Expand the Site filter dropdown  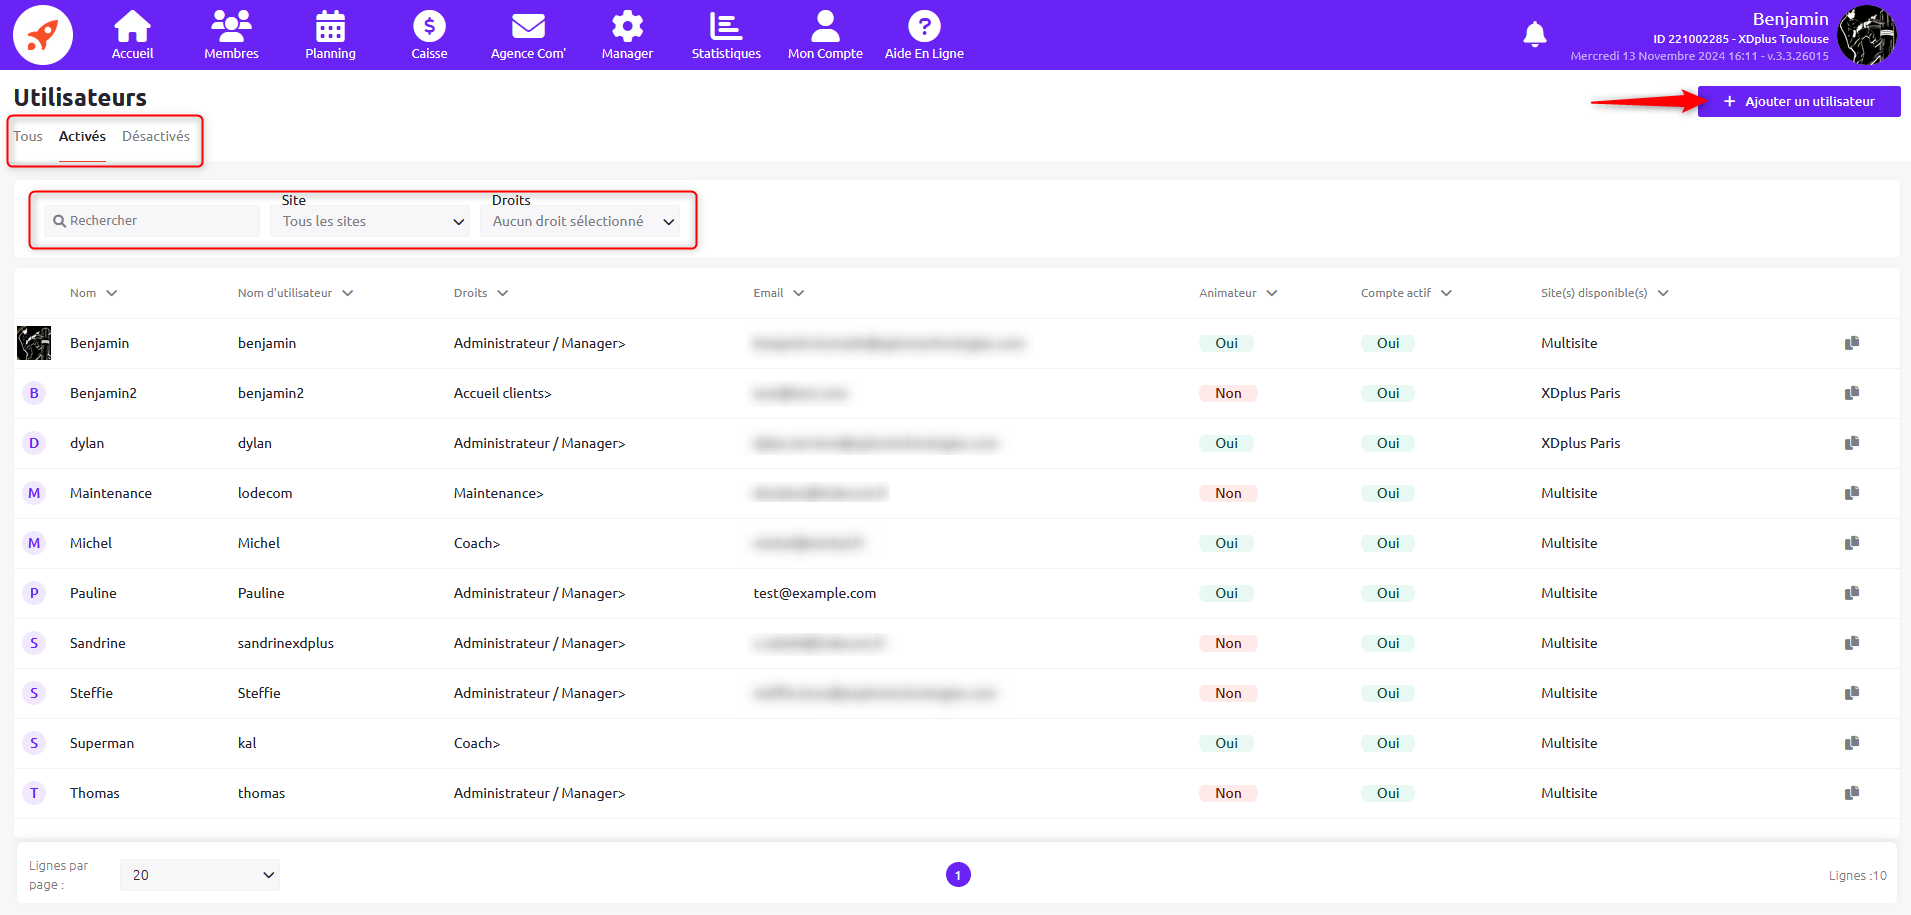pos(370,221)
